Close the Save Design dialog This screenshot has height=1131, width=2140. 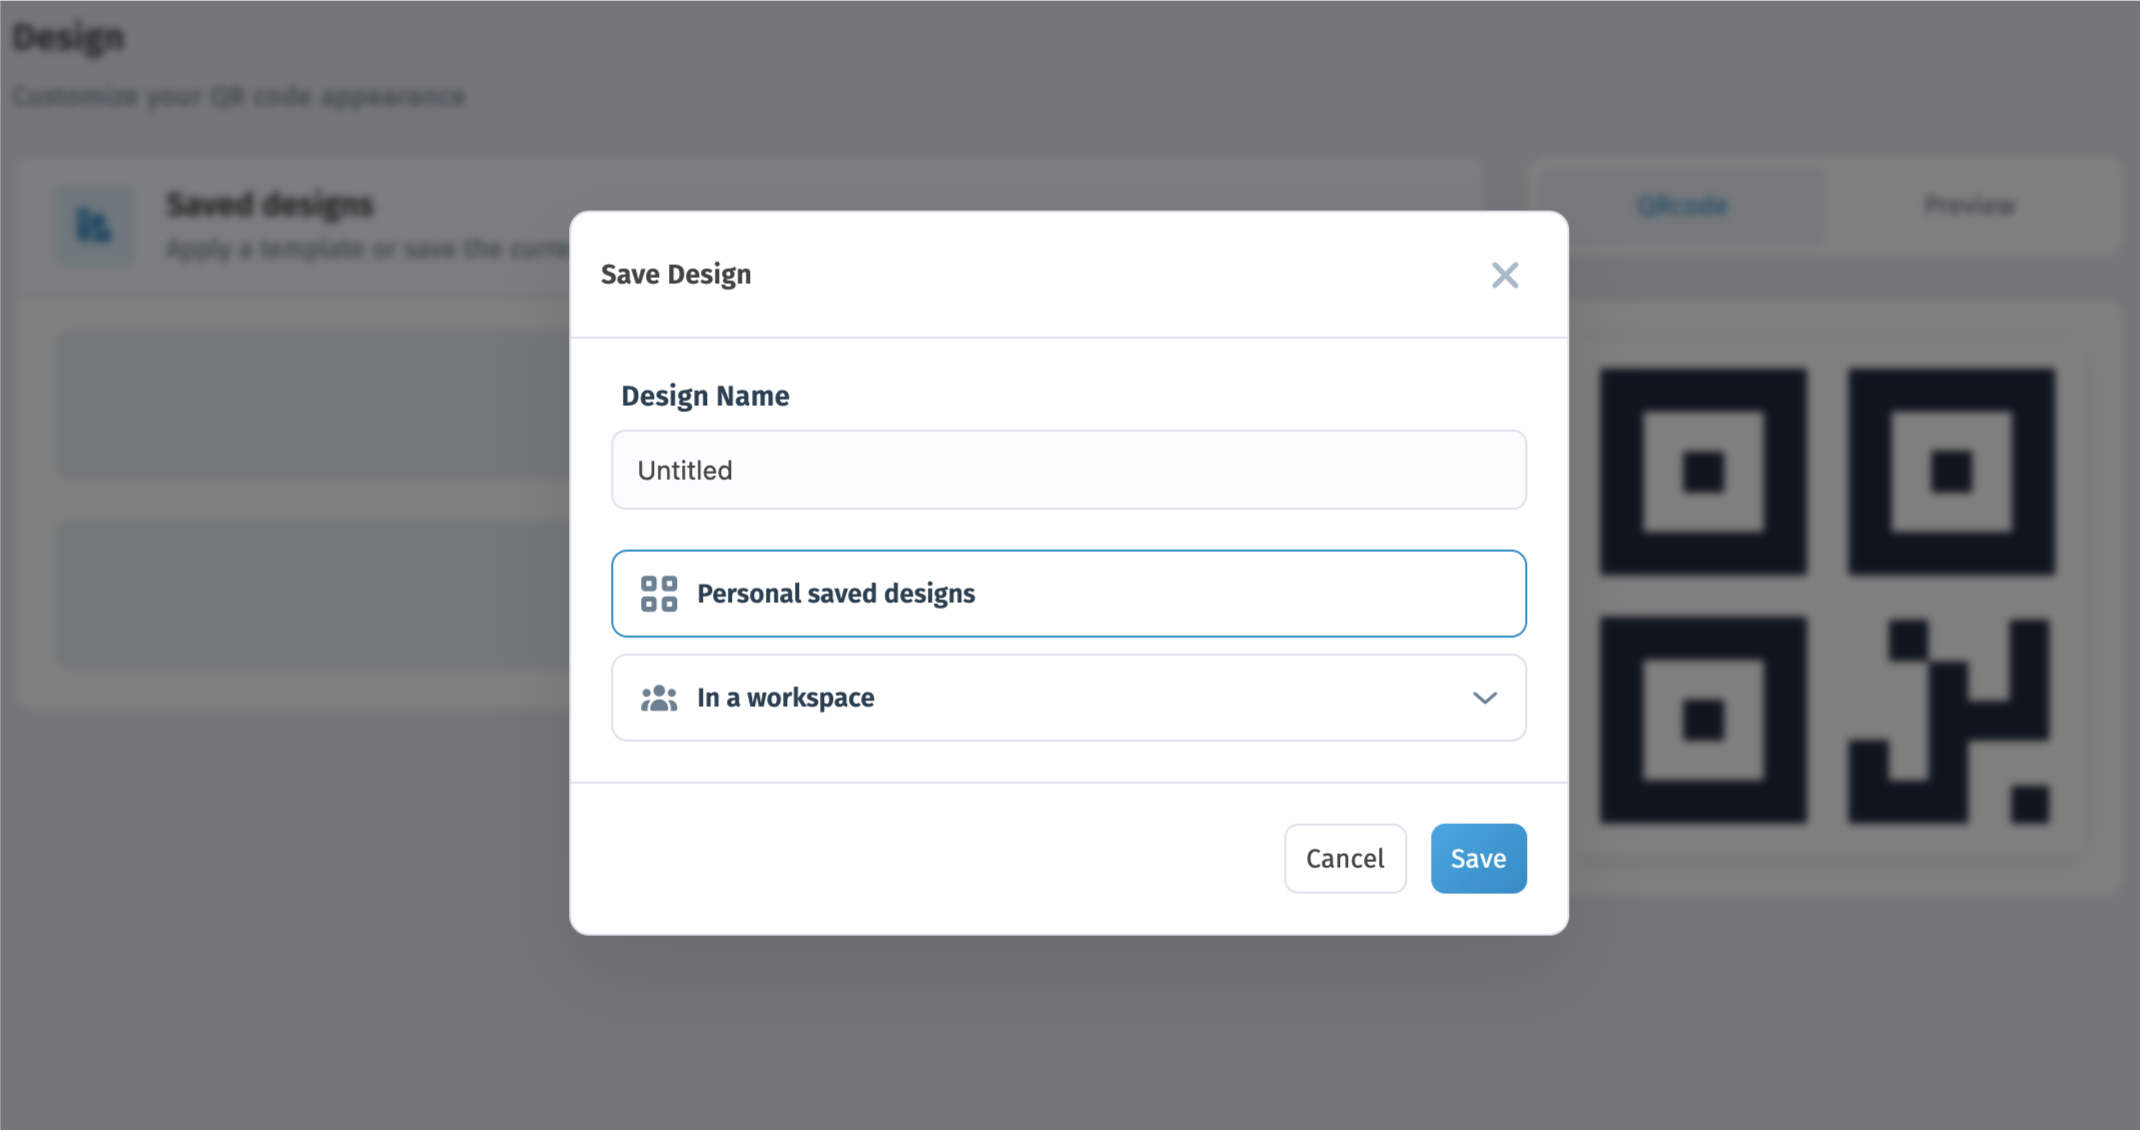(x=1504, y=275)
